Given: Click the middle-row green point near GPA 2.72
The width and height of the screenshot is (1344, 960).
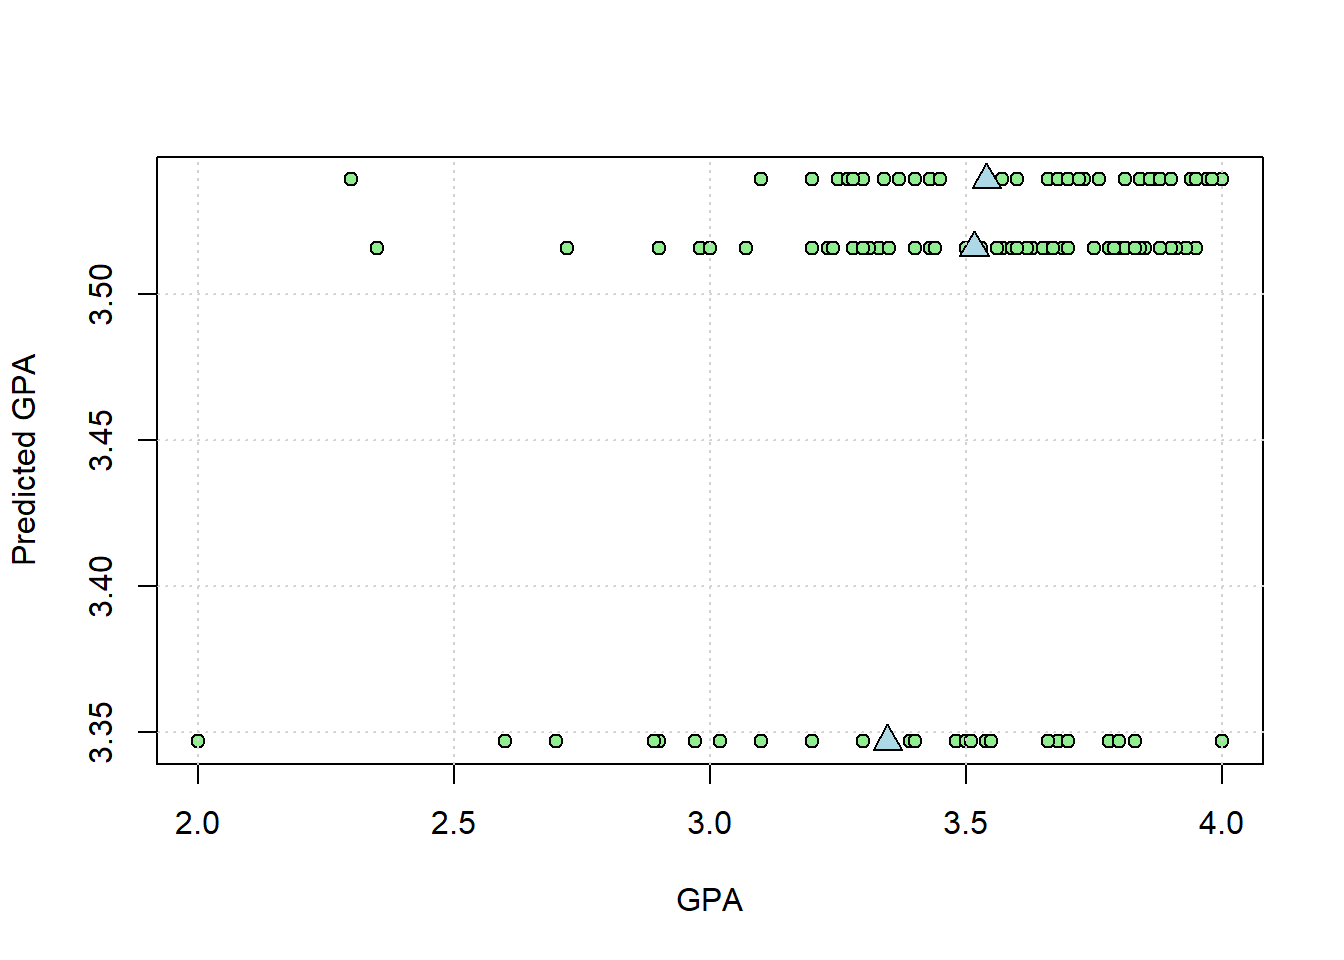Looking at the screenshot, I should [567, 248].
